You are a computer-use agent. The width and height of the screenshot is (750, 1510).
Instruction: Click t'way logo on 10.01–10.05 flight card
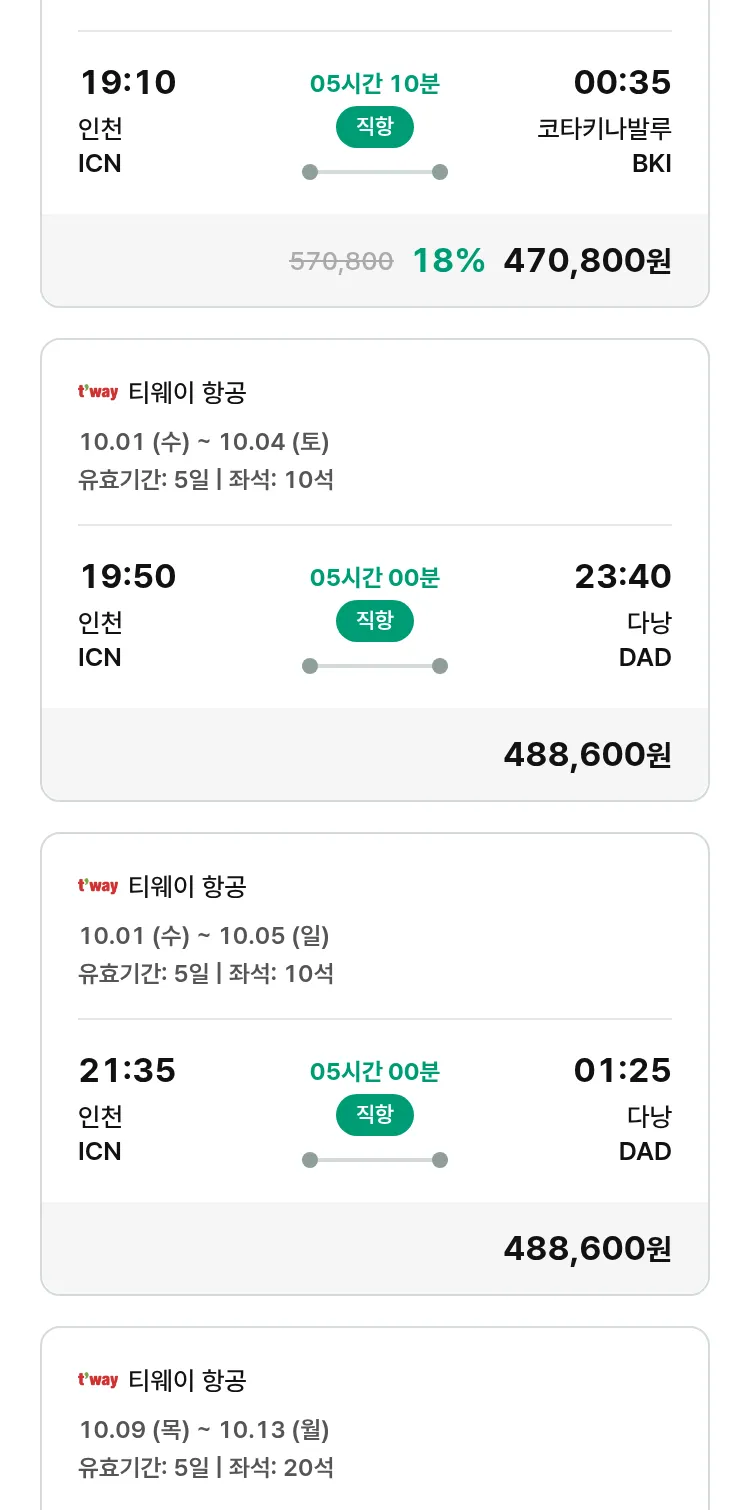tap(98, 887)
